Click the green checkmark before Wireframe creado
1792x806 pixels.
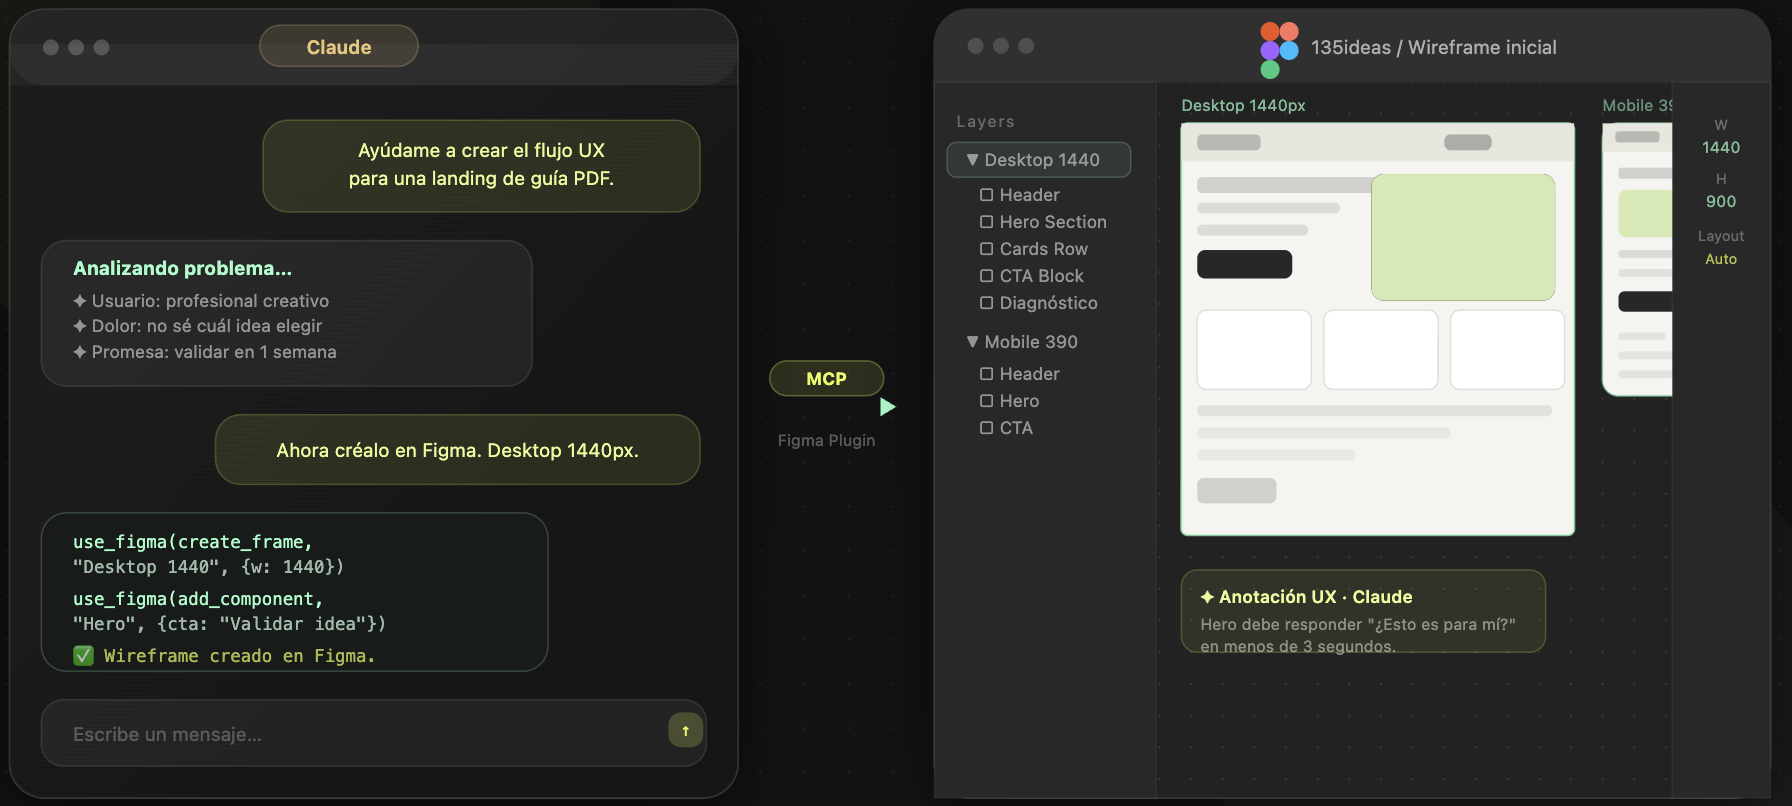[83, 656]
